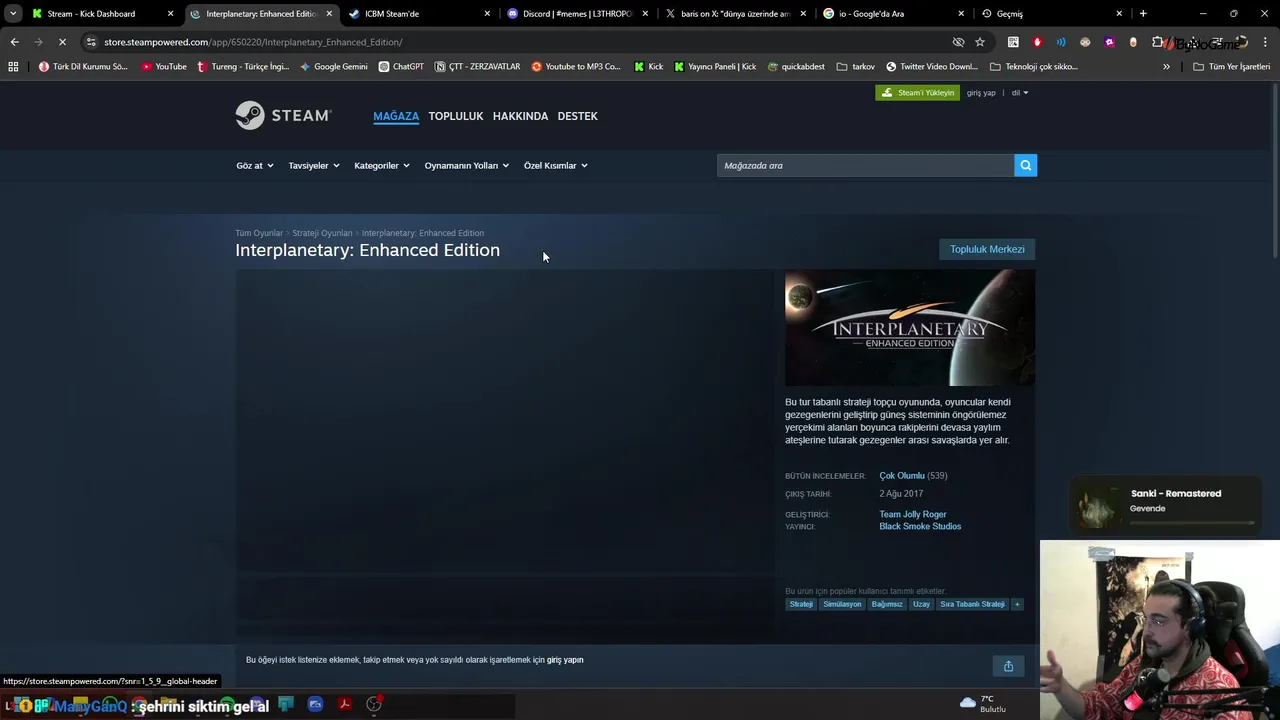Switch to the baris on X tab
Screen dimensions: 1280x720
click(x=733, y=14)
